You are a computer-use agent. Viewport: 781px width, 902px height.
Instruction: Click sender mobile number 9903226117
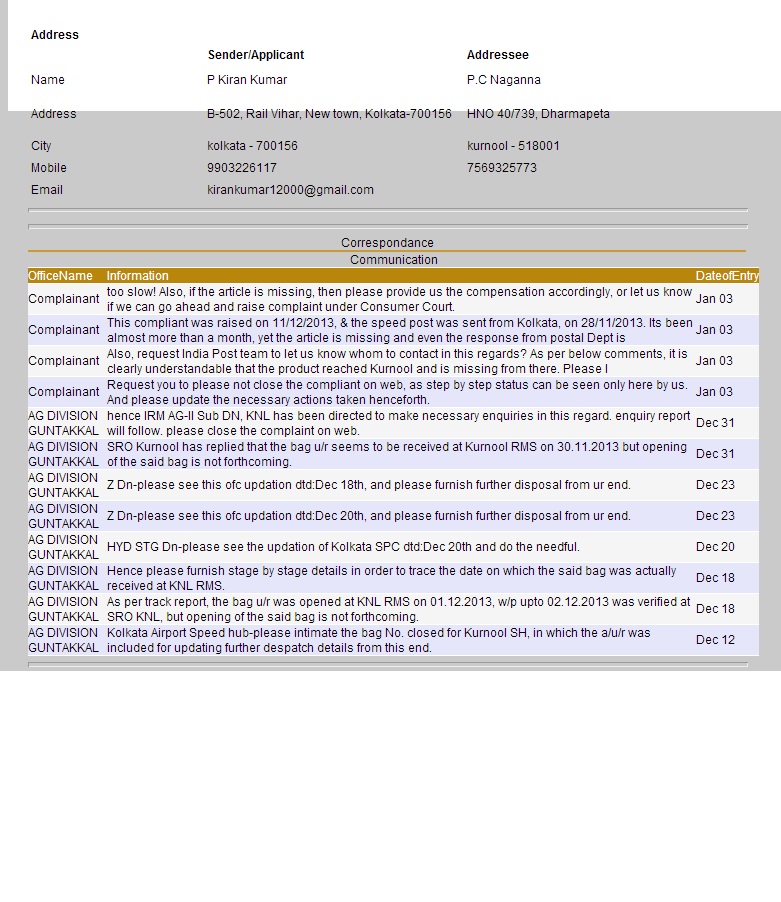(242, 168)
